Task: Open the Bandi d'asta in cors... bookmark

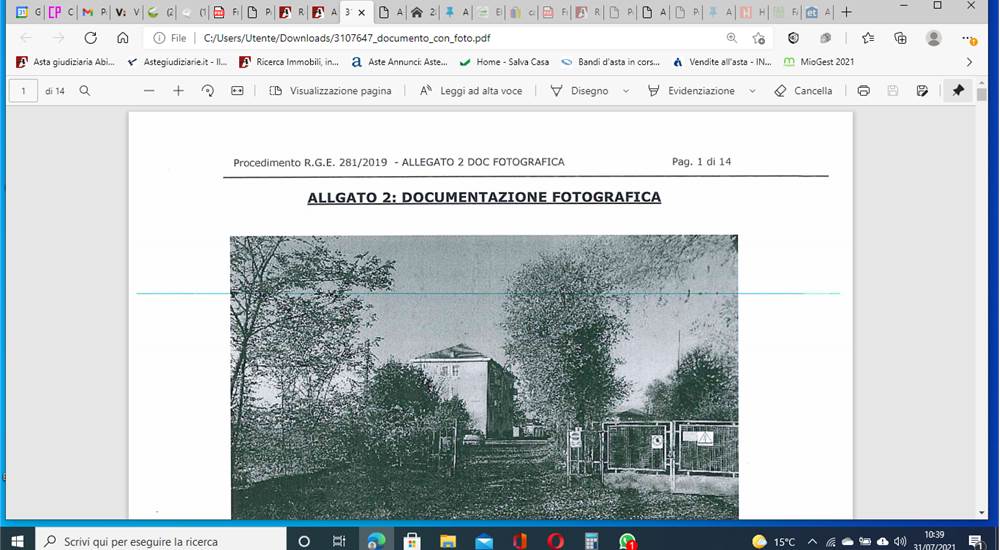Action: tap(610, 62)
